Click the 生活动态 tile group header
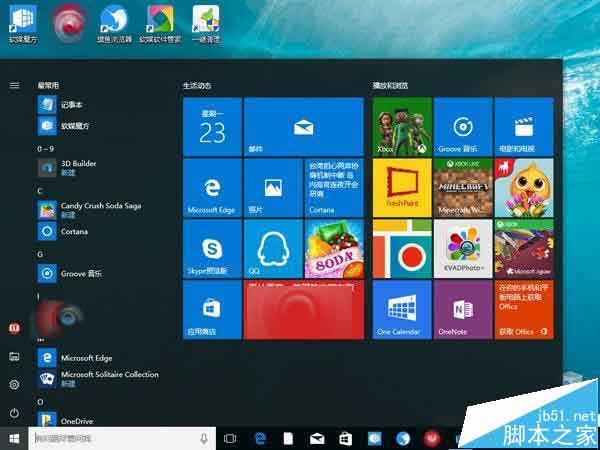This screenshot has width=600, height=450. point(197,86)
